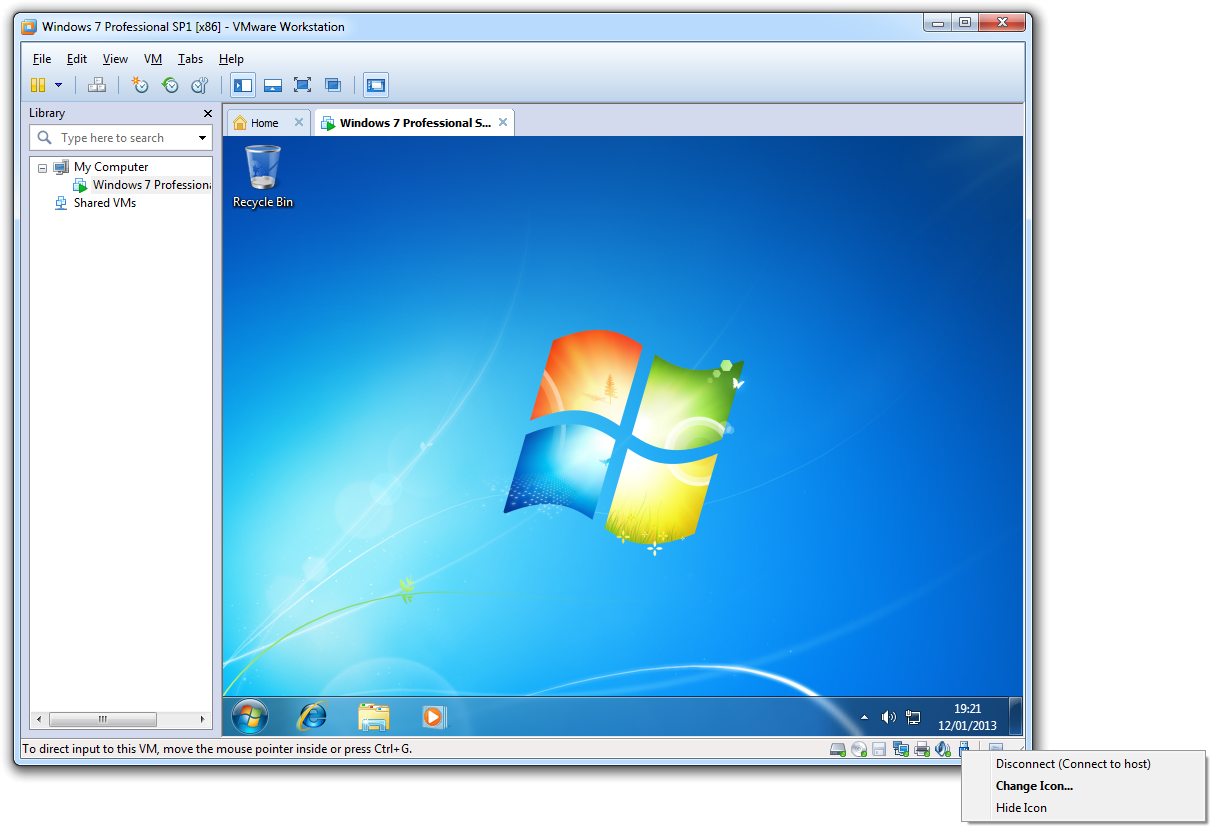Take a snapshot of the virtual machine
1211x827 pixels.
(140, 86)
